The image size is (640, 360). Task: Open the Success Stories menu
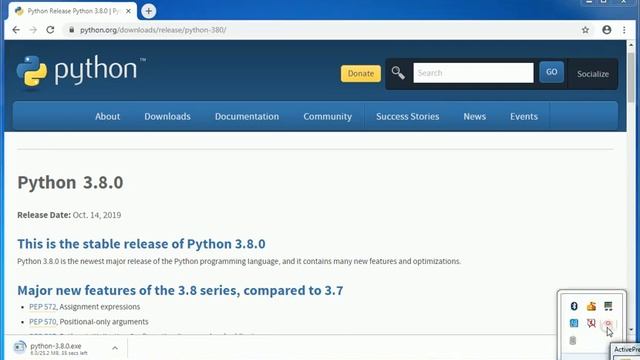(407, 116)
